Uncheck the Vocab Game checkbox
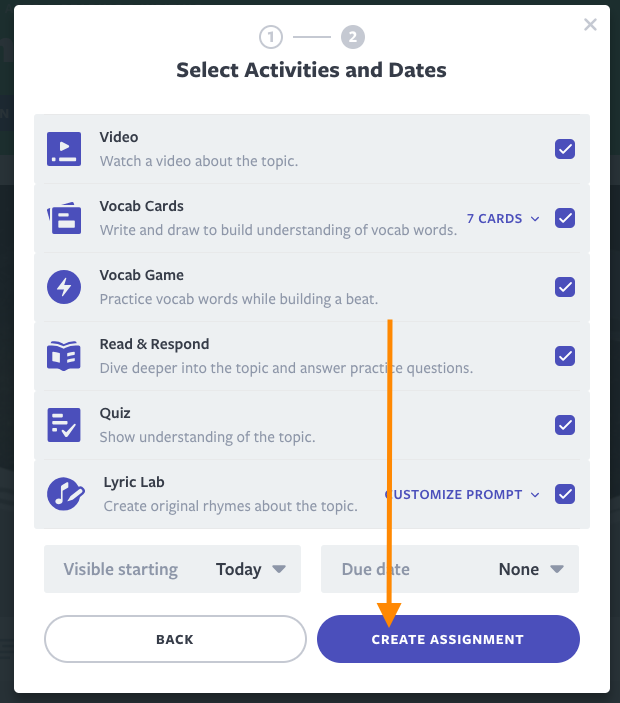This screenshot has height=703, width=620. 565,287
